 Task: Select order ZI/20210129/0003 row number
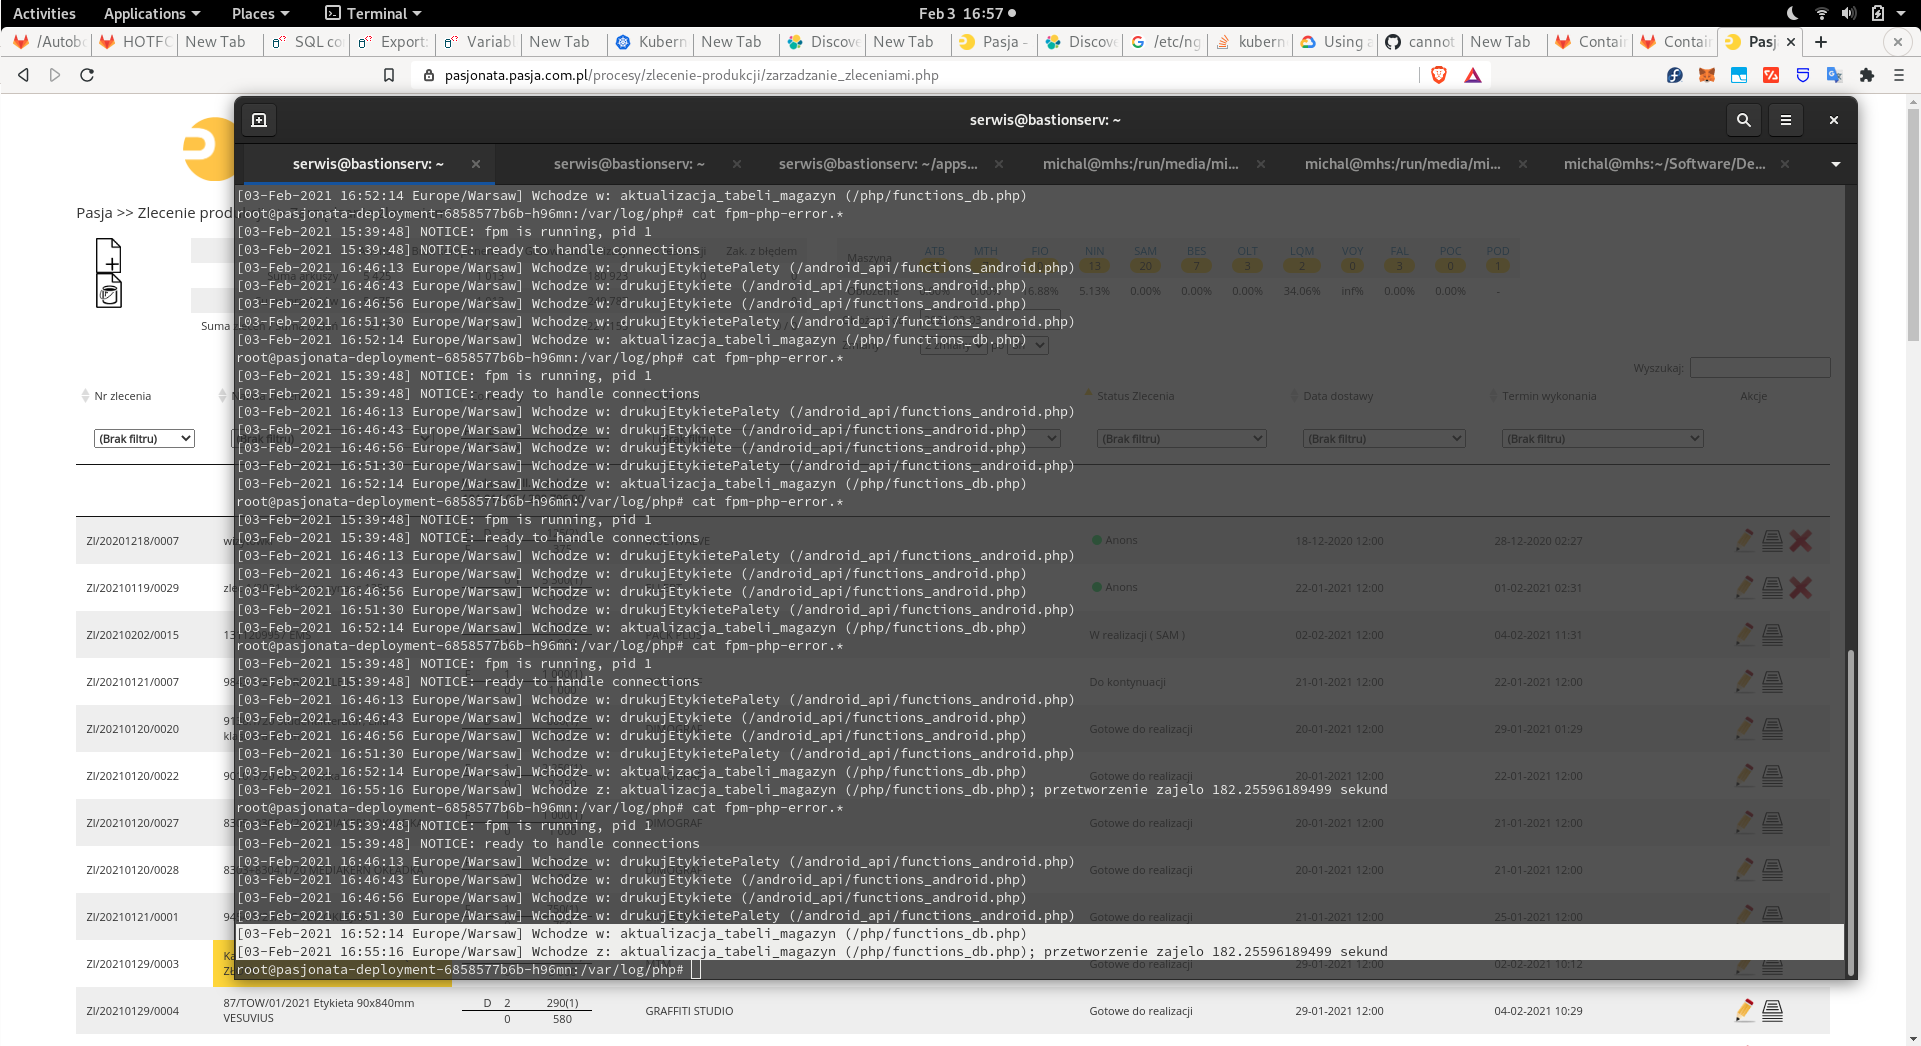pos(132,964)
